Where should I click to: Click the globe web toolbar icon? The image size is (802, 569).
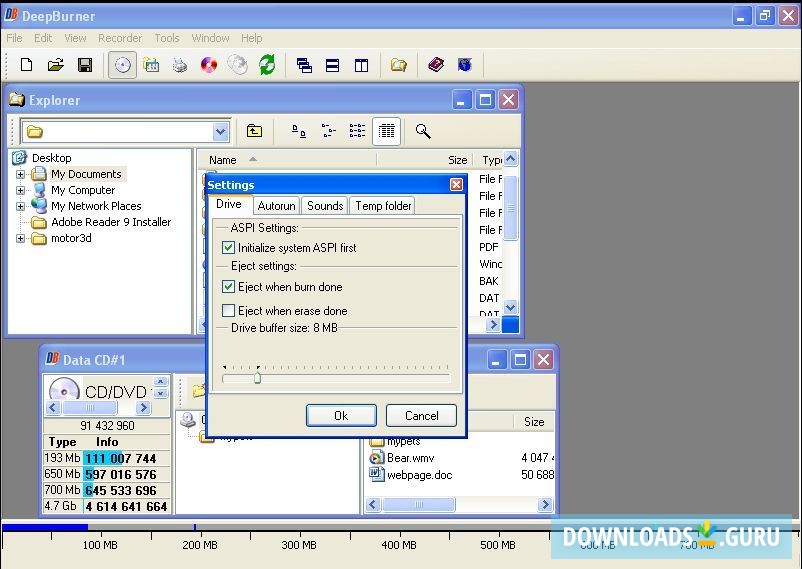pyautogui.click(x=464, y=65)
